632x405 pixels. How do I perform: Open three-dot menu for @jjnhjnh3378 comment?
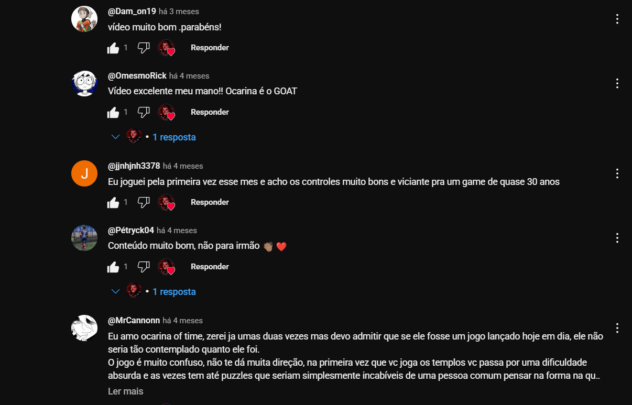(x=617, y=174)
